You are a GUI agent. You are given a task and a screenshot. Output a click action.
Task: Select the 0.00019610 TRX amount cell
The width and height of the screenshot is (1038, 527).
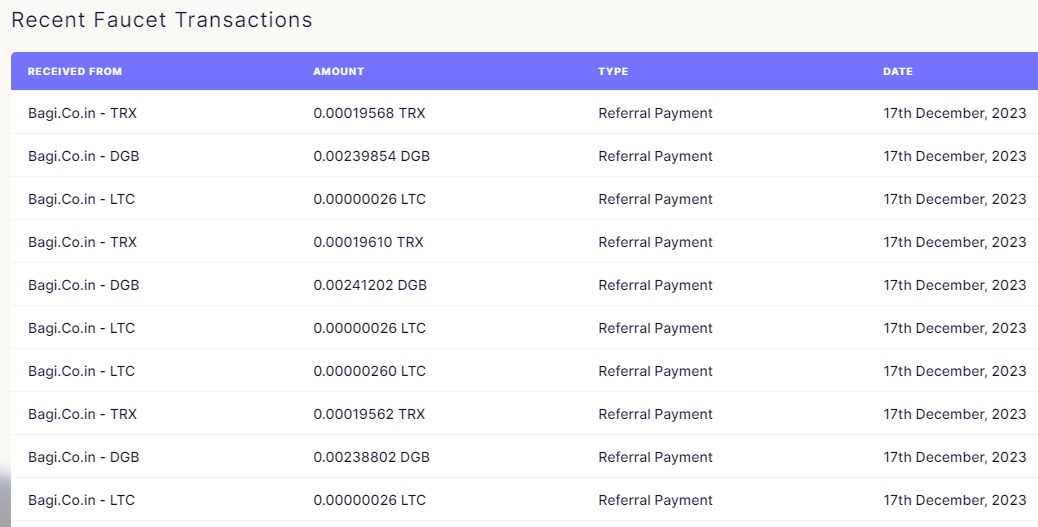click(x=368, y=242)
